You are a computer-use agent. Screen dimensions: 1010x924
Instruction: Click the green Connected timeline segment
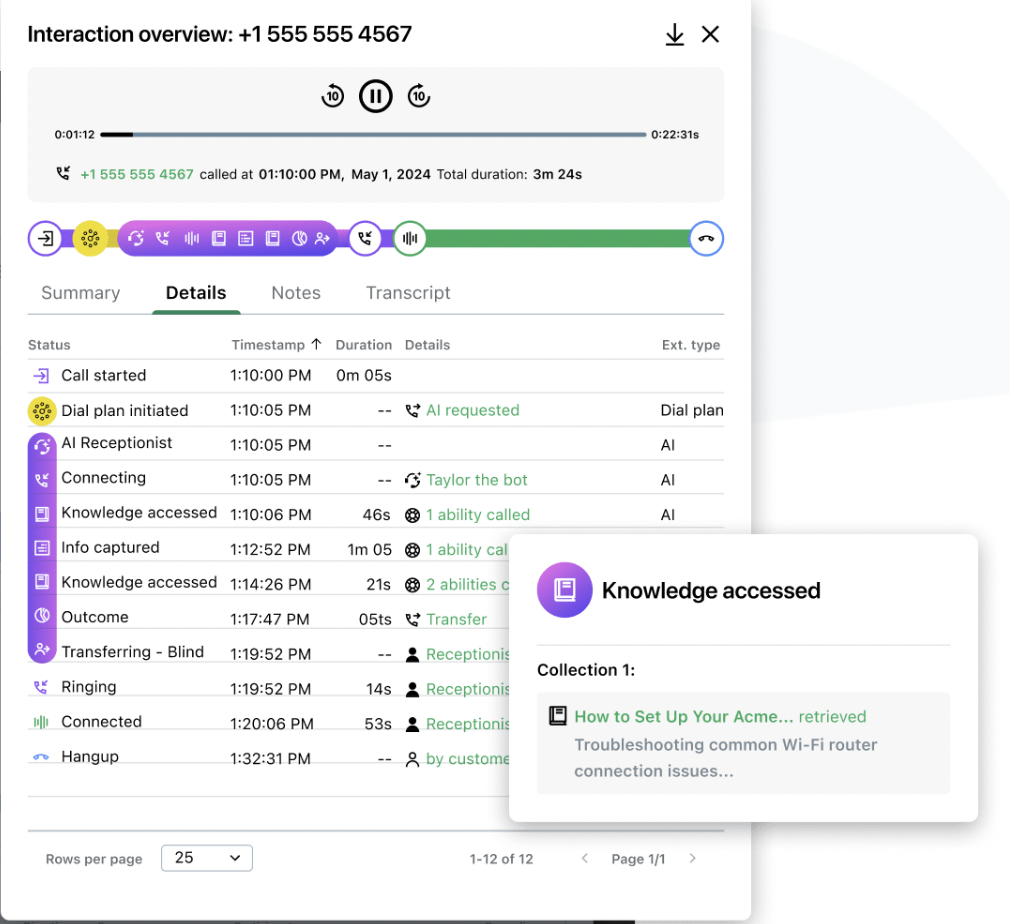[557, 238]
